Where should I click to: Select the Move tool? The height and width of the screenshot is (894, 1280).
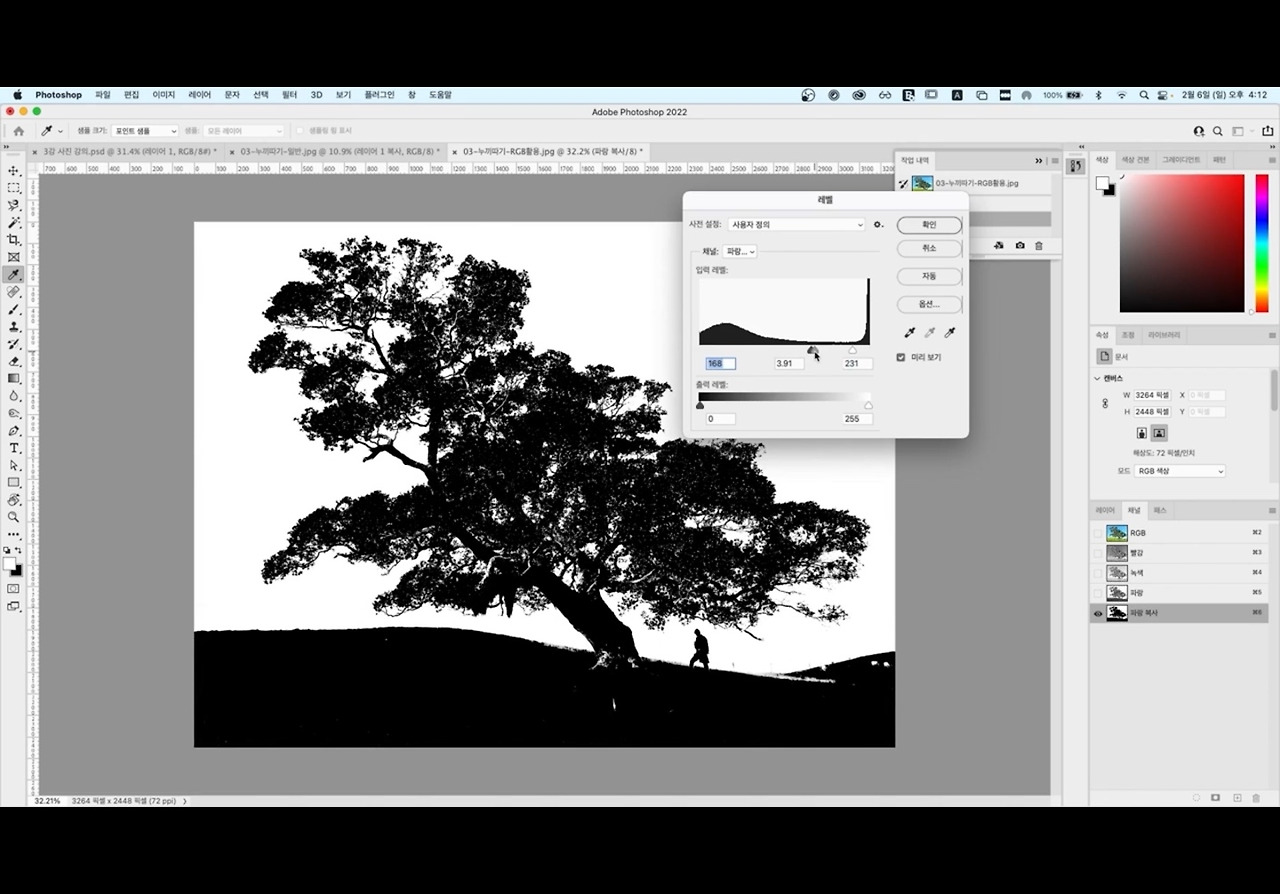(x=14, y=171)
